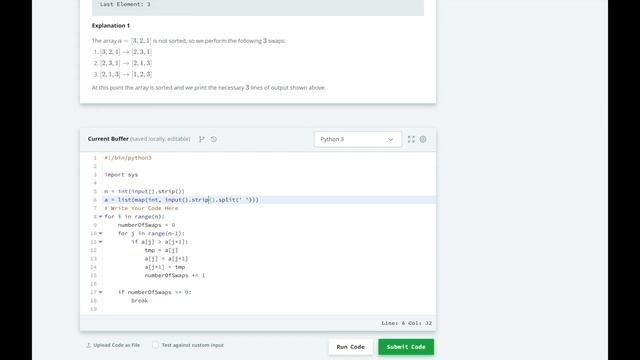Click the 'n = int(input().strip())' line
Screen dimensions: 640x360
point(144,191)
